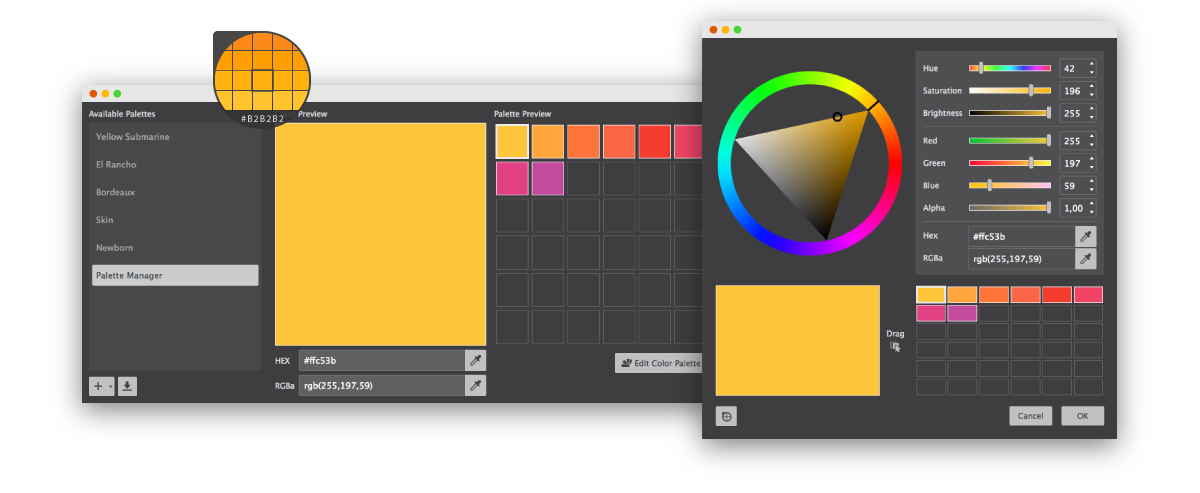This screenshot has width=1200, height=493.
Task: Pick the yellow swatch in color dialog grid
Action: [931, 294]
